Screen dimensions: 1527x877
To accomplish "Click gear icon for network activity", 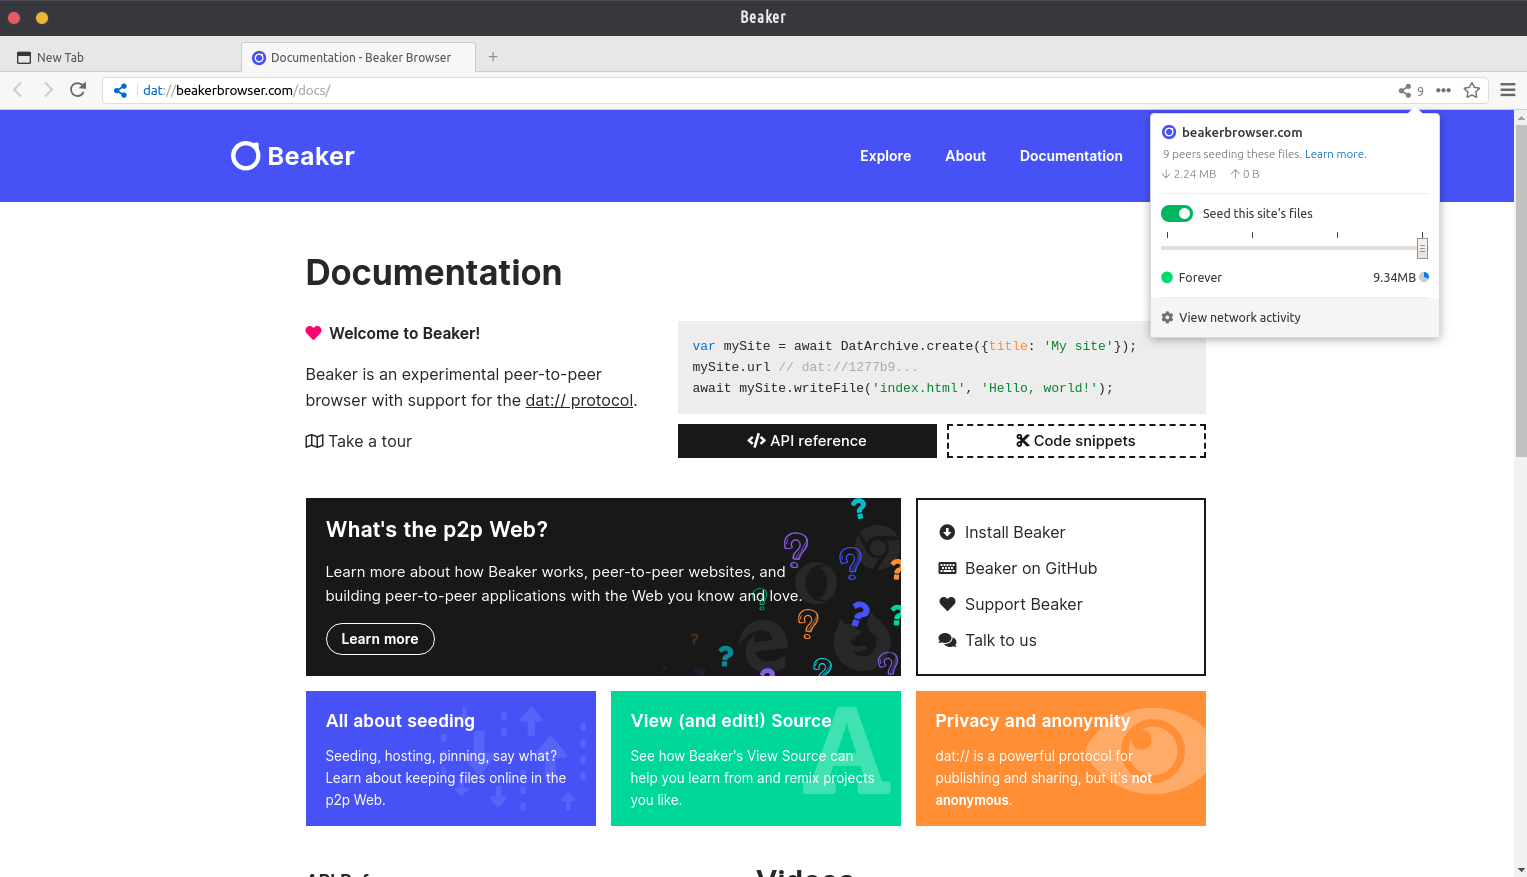I will (x=1167, y=318).
